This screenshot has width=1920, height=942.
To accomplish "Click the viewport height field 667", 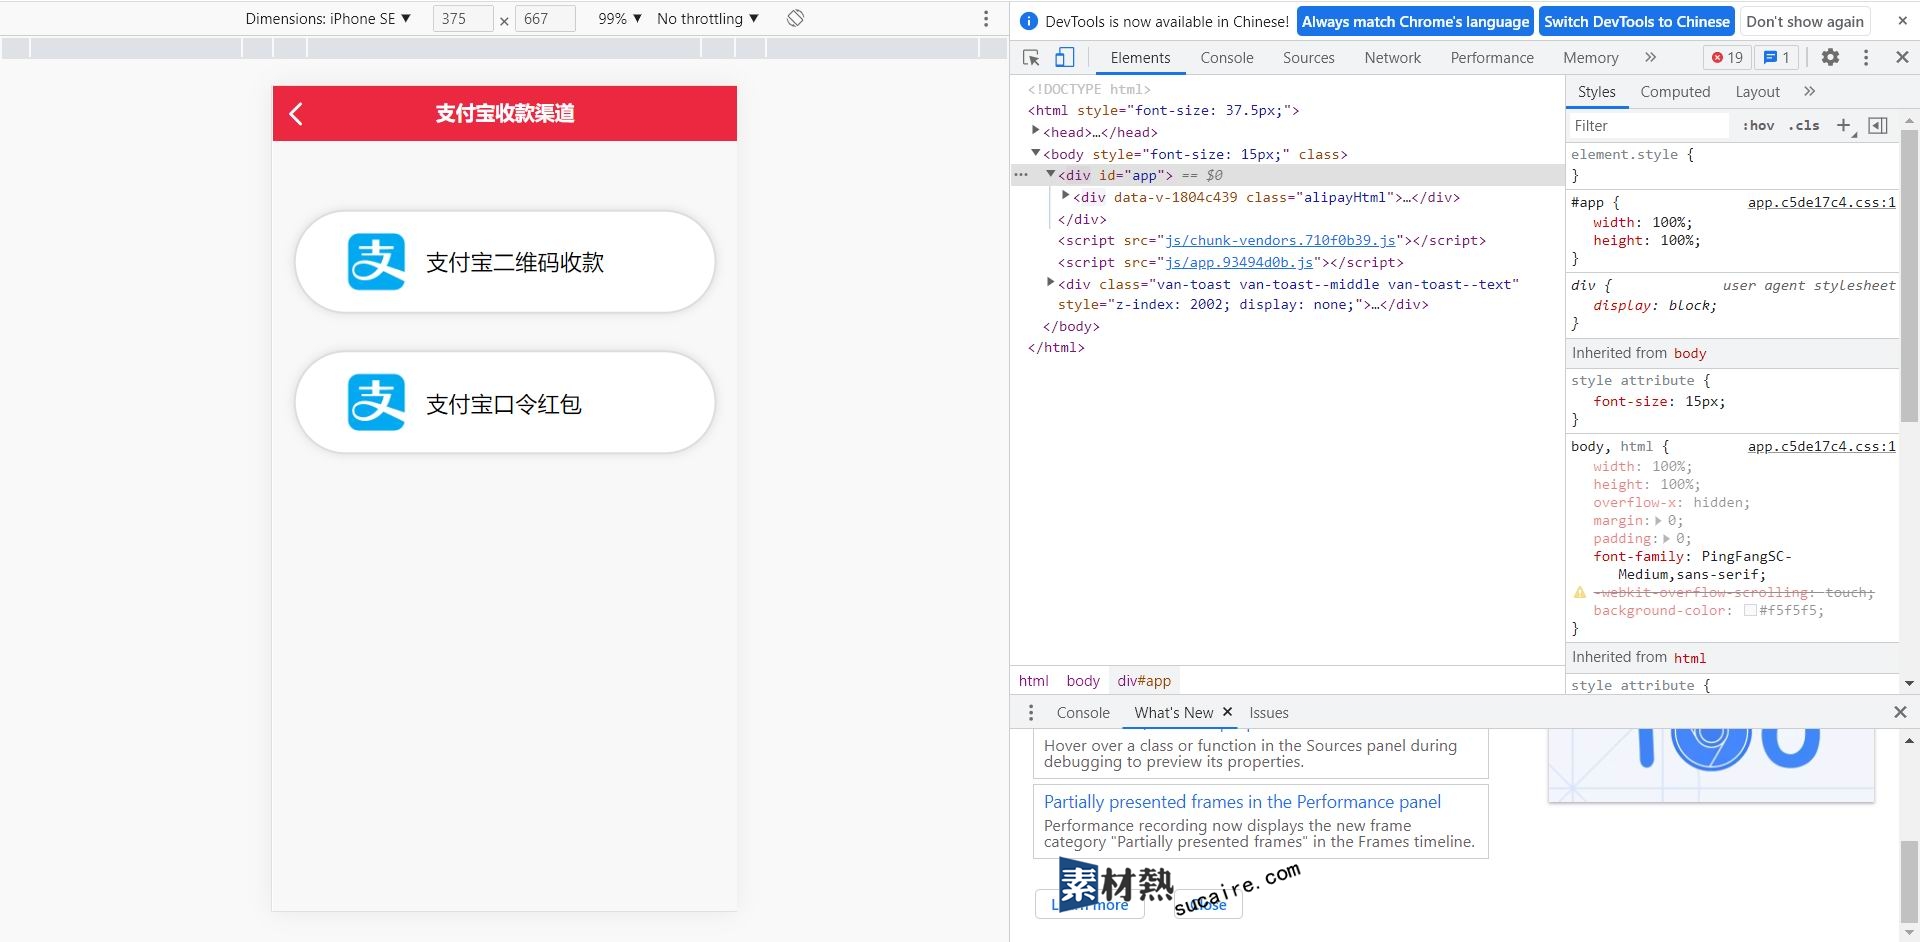I will [x=545, y=18].
